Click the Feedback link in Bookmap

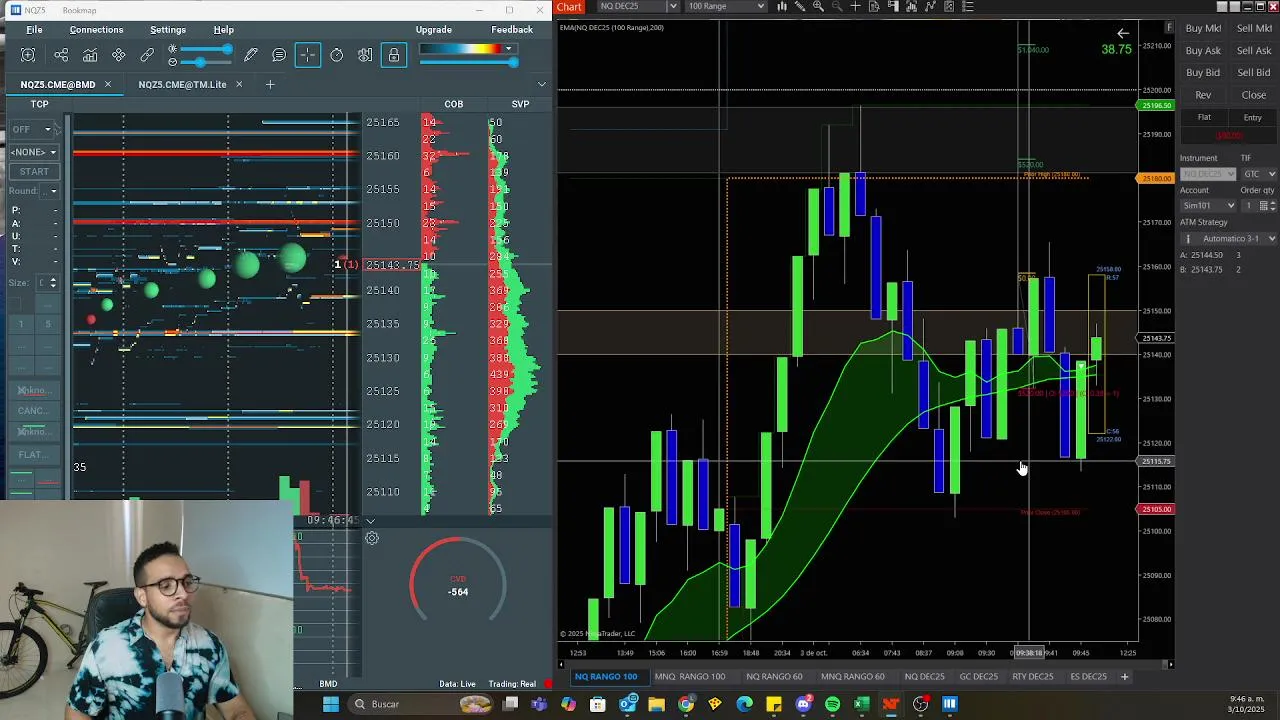pos(512,30)
